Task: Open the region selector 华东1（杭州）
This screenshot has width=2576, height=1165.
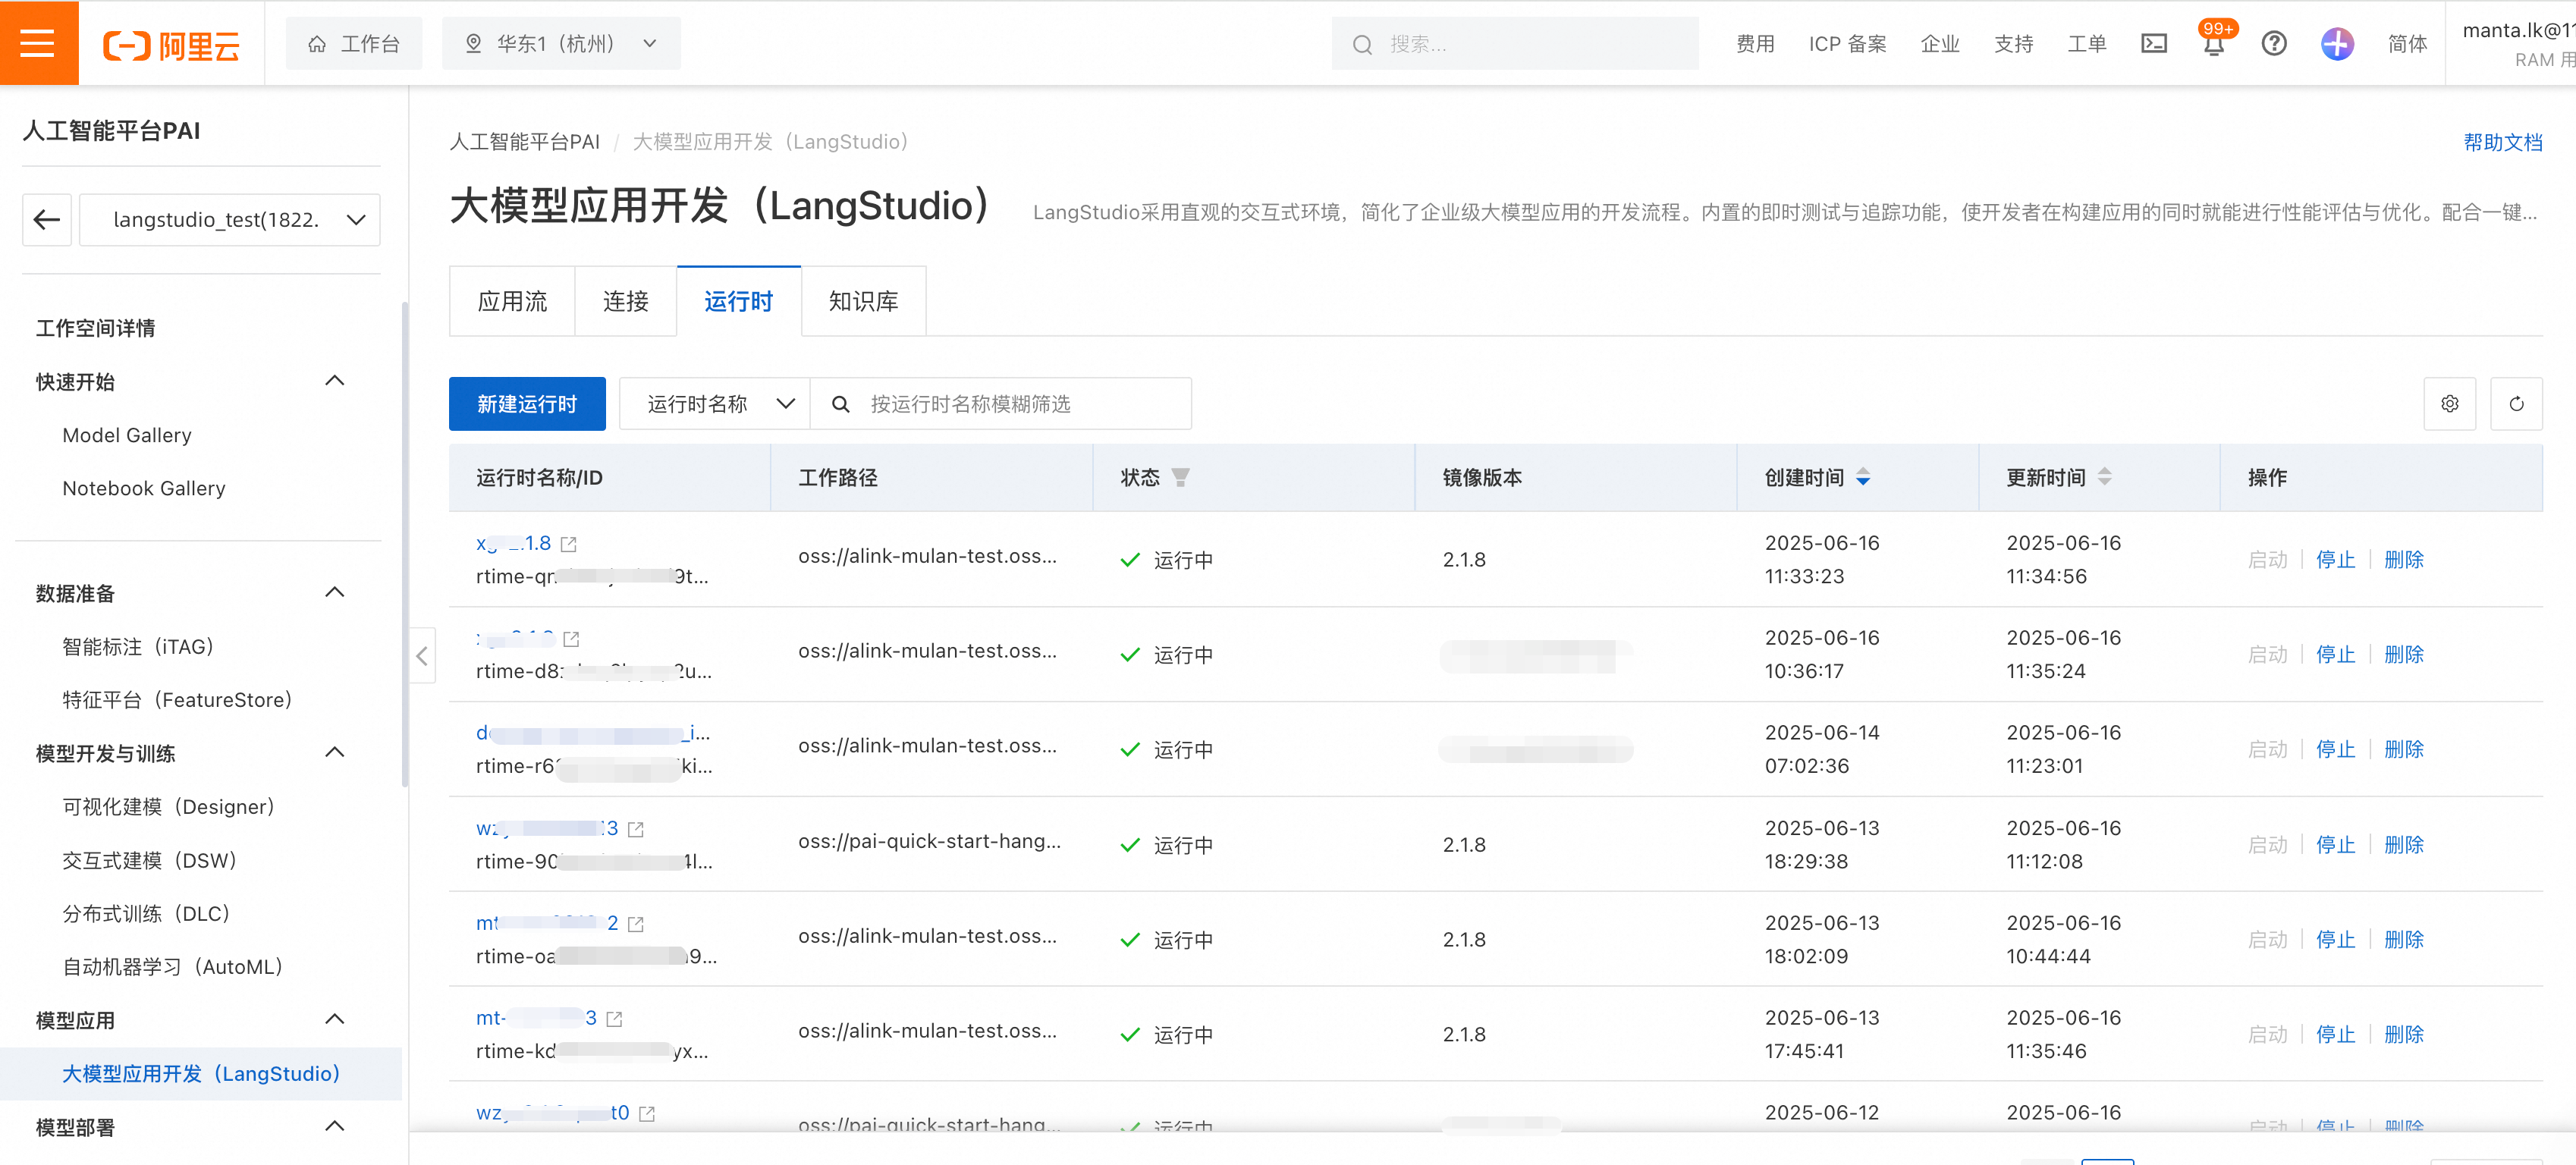Action: pos(561,43)
